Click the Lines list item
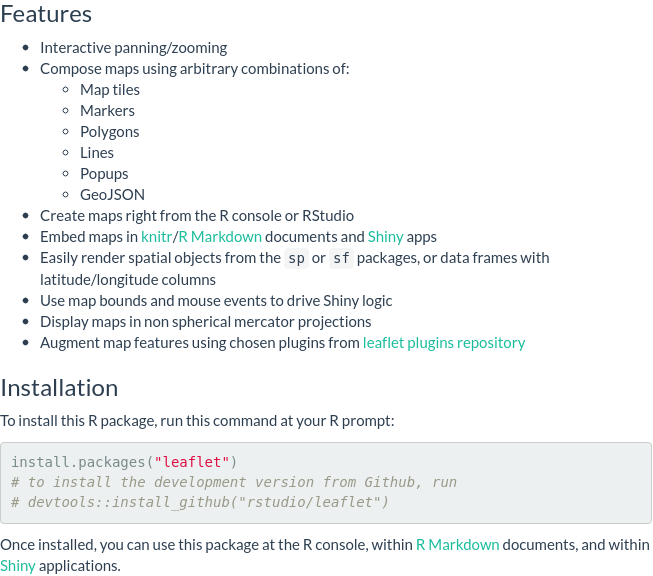 [x=97, y=153]
